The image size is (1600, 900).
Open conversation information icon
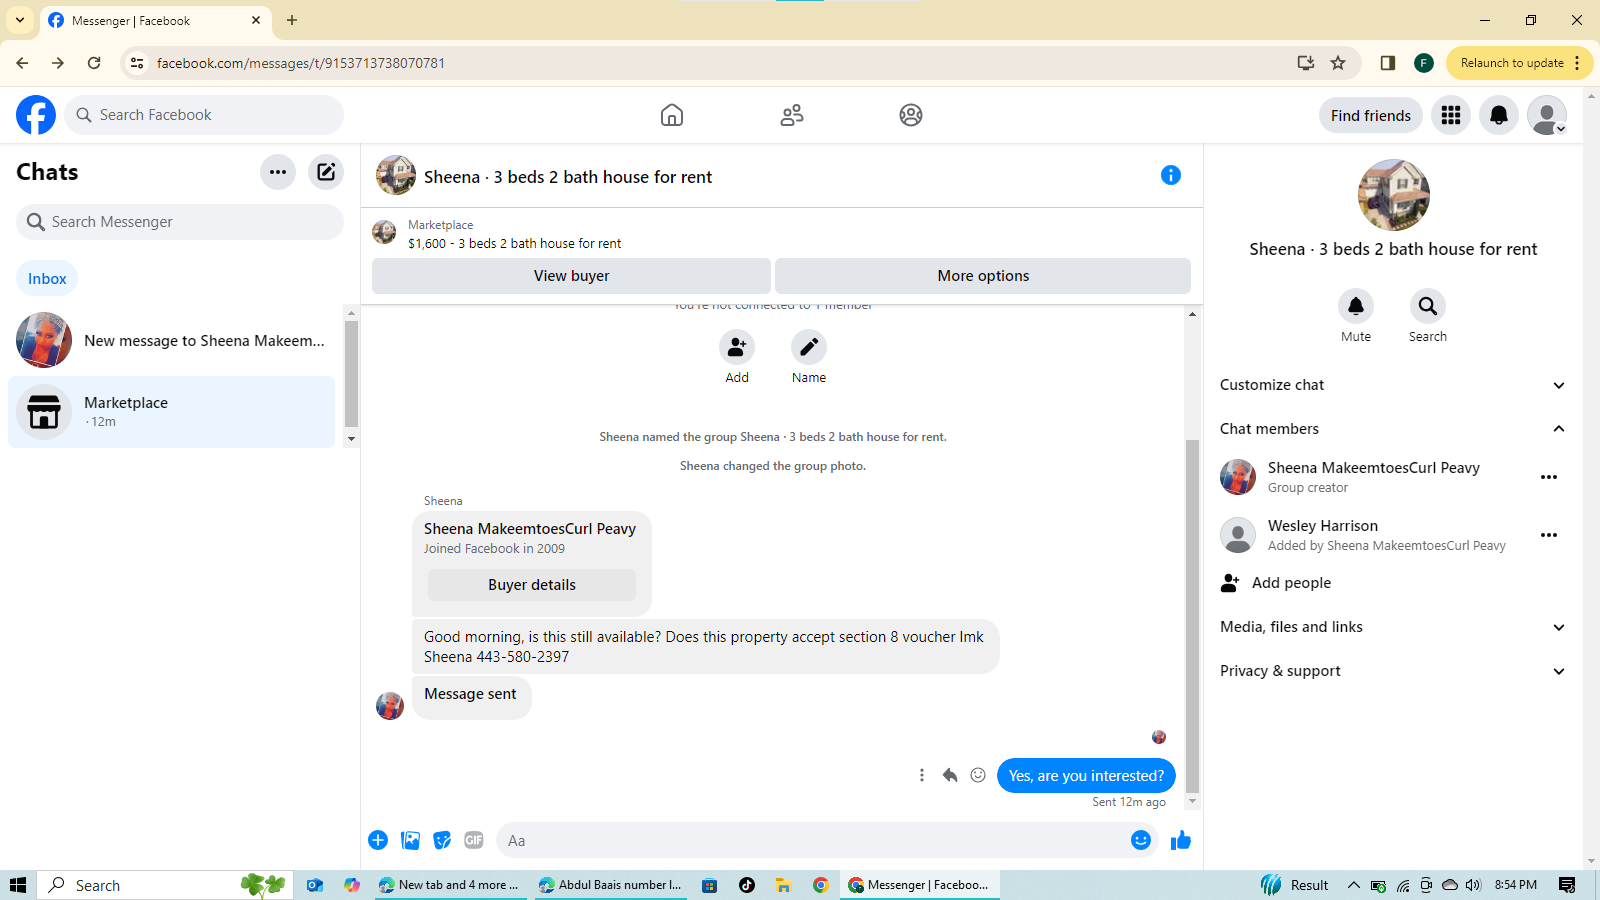(x=1171, y=176)
